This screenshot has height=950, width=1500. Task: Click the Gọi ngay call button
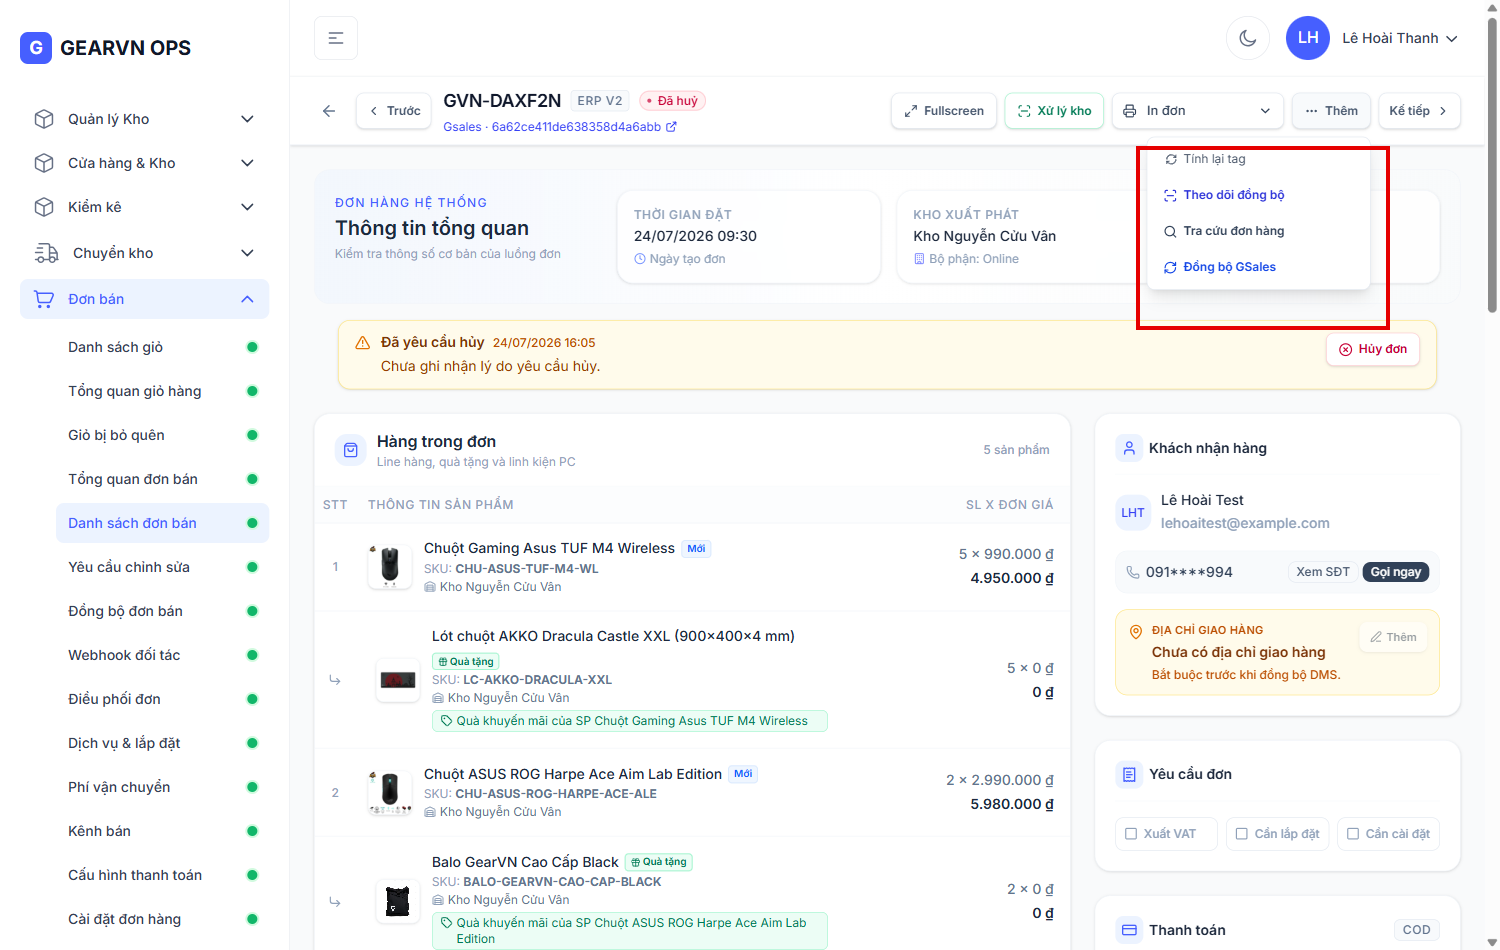point(1395,572)
